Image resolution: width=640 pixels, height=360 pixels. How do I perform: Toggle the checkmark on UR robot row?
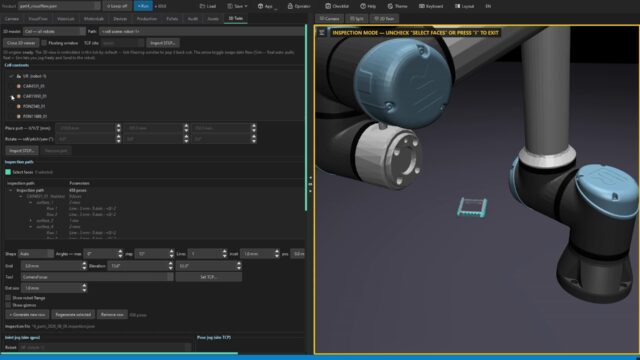[x=11, y=76]
